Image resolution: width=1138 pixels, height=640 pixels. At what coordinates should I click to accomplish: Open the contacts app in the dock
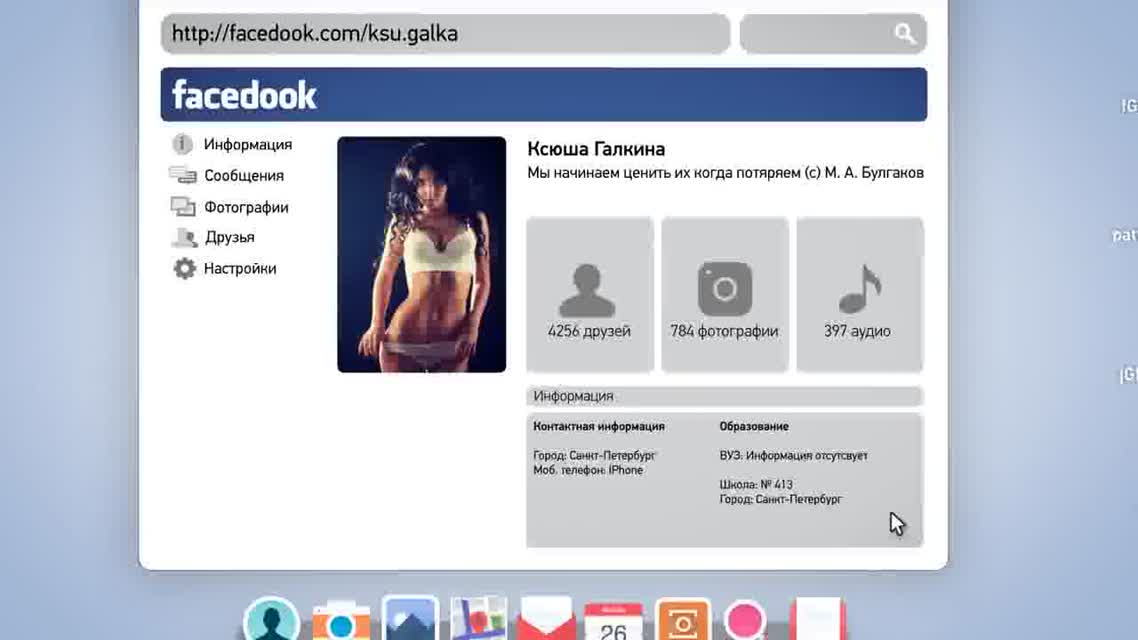pyautogui.click(x=271, y=620)
